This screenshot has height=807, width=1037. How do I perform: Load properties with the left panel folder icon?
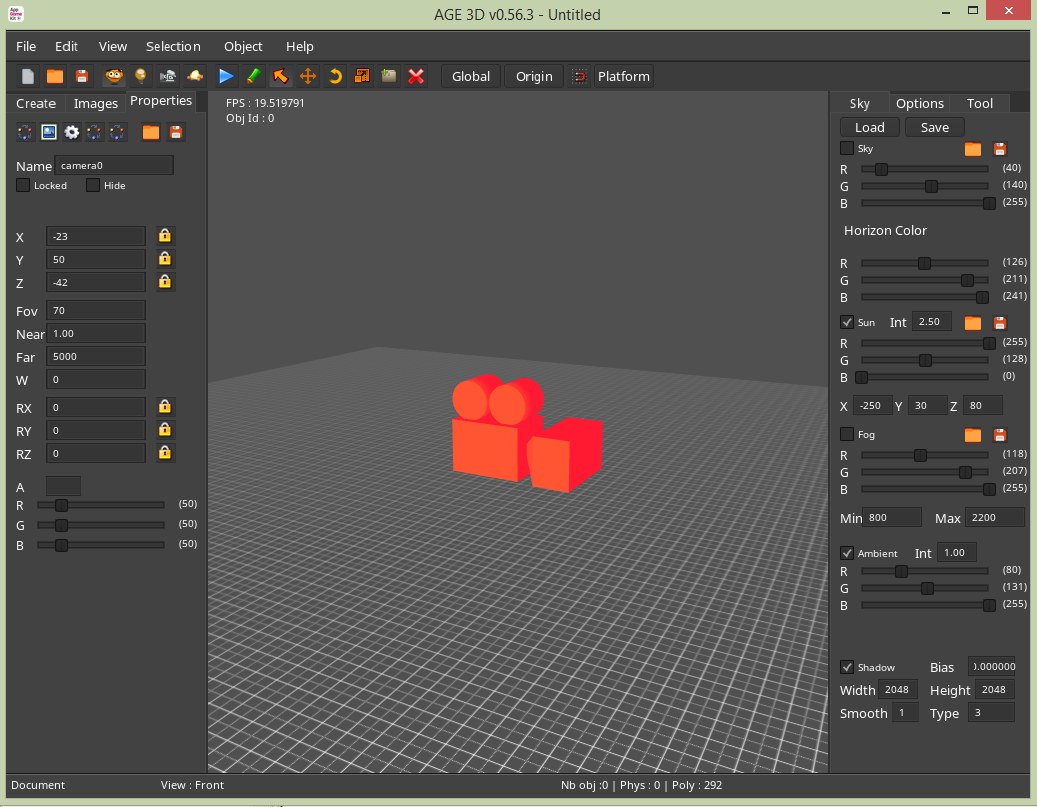point(151,132)
